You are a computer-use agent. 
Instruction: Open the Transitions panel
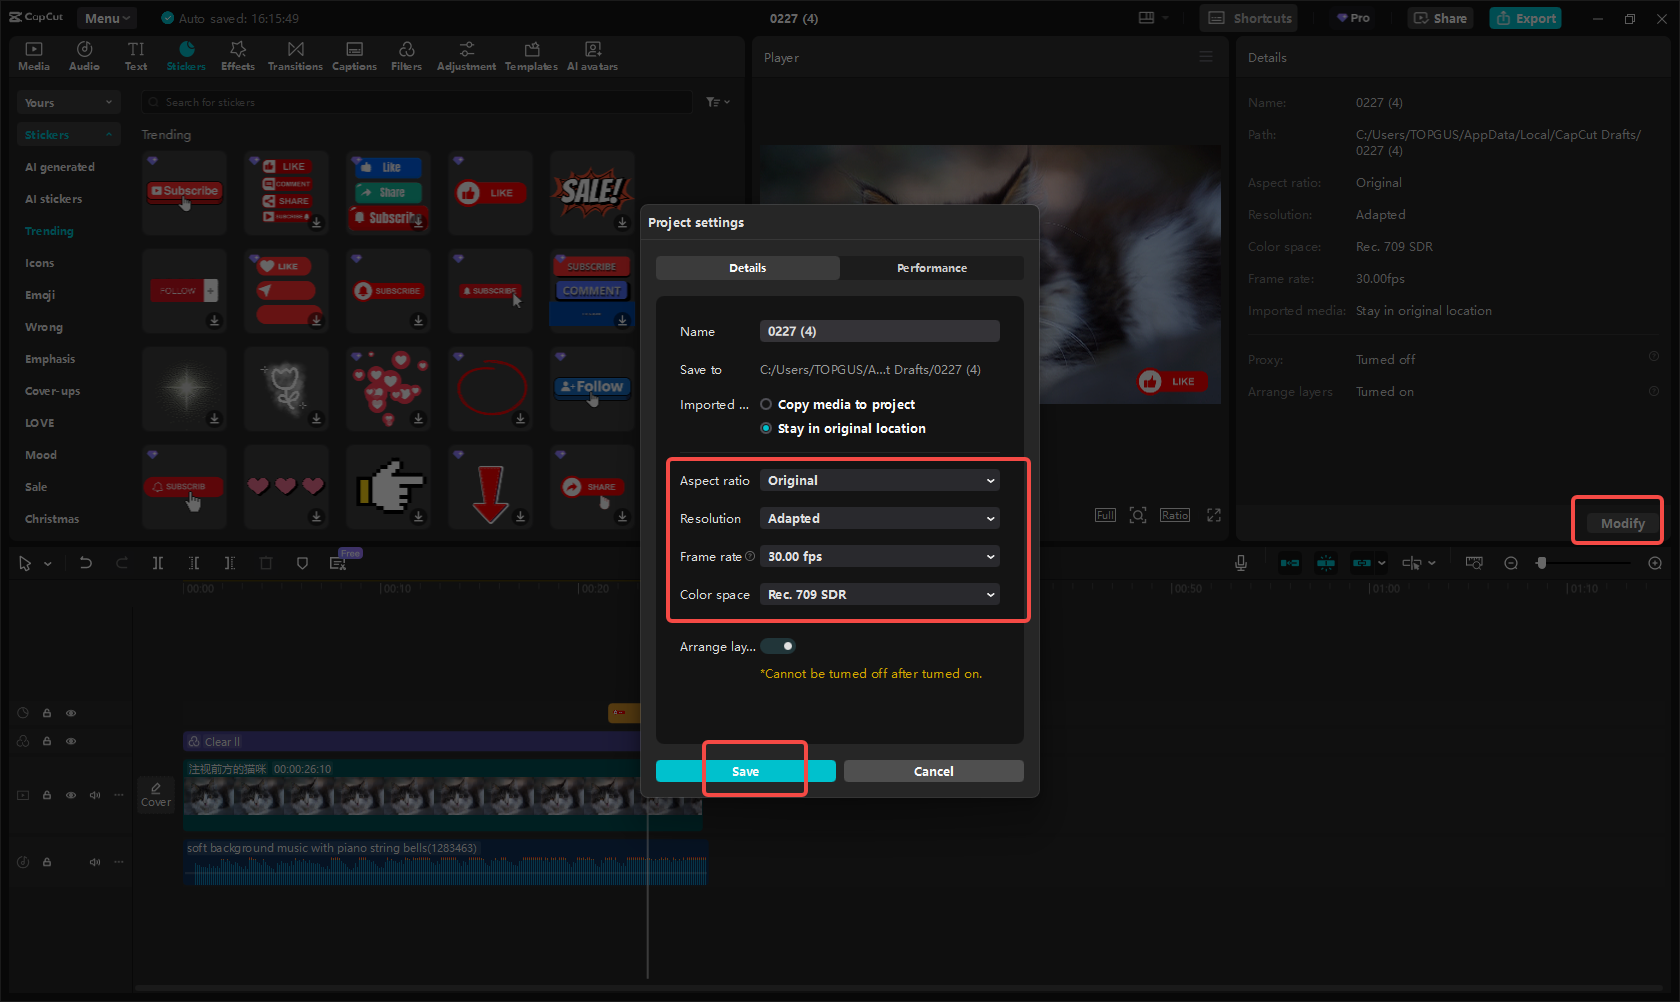[295, 55]
